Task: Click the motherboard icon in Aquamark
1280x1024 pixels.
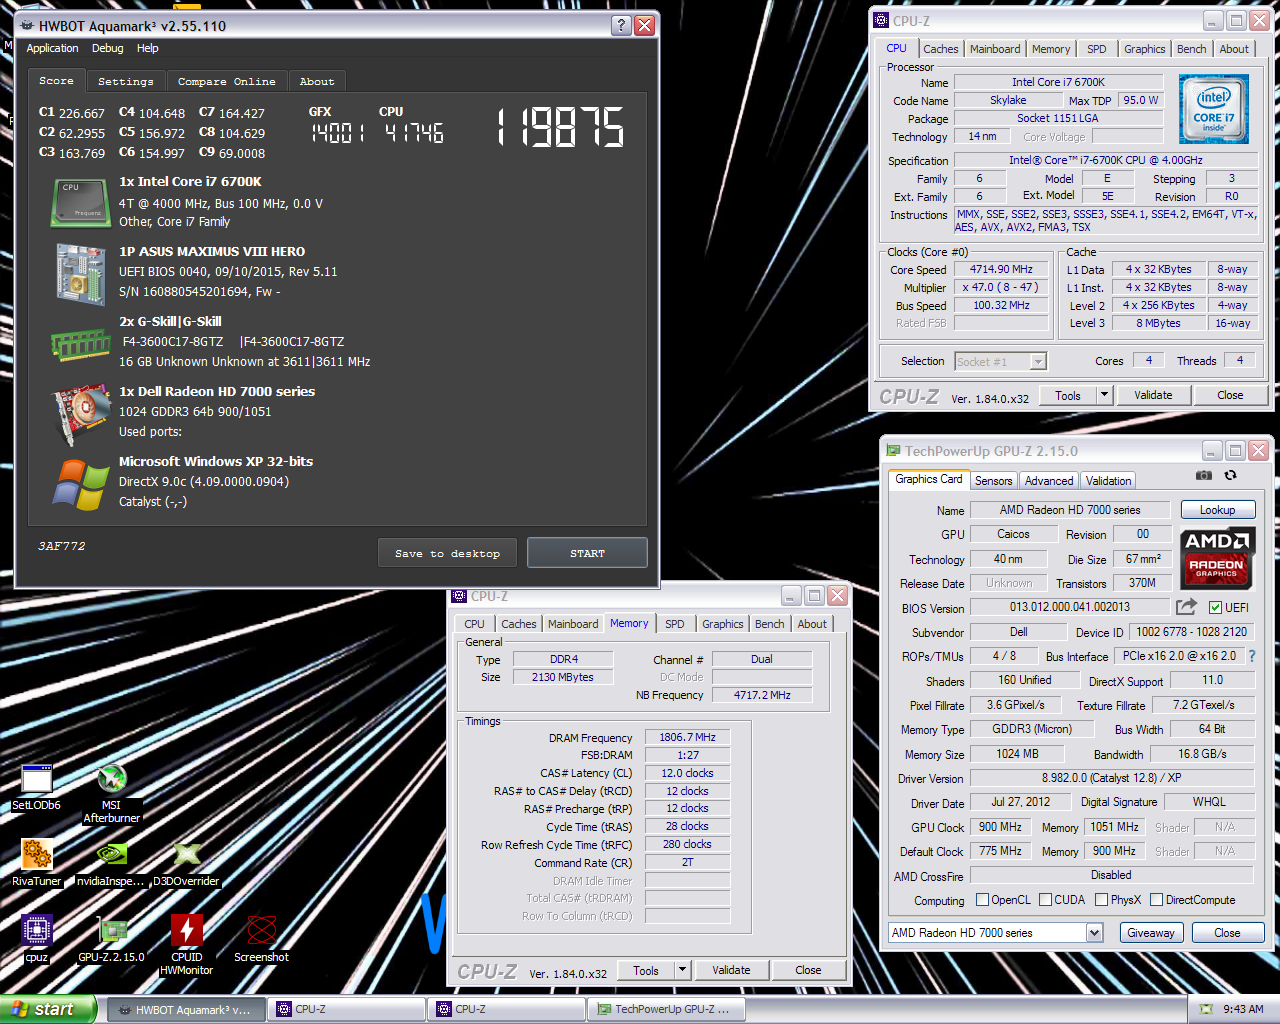Action: 81,274
